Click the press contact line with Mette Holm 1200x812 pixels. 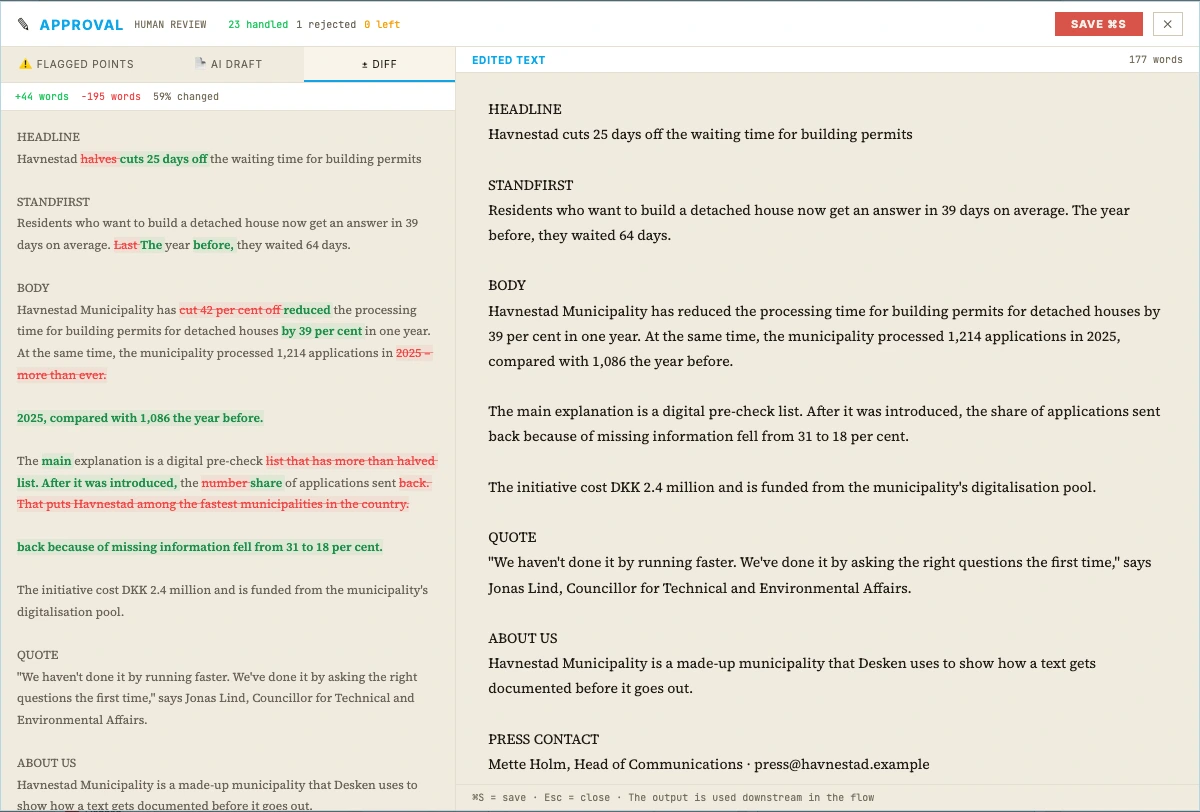[708, 764]
